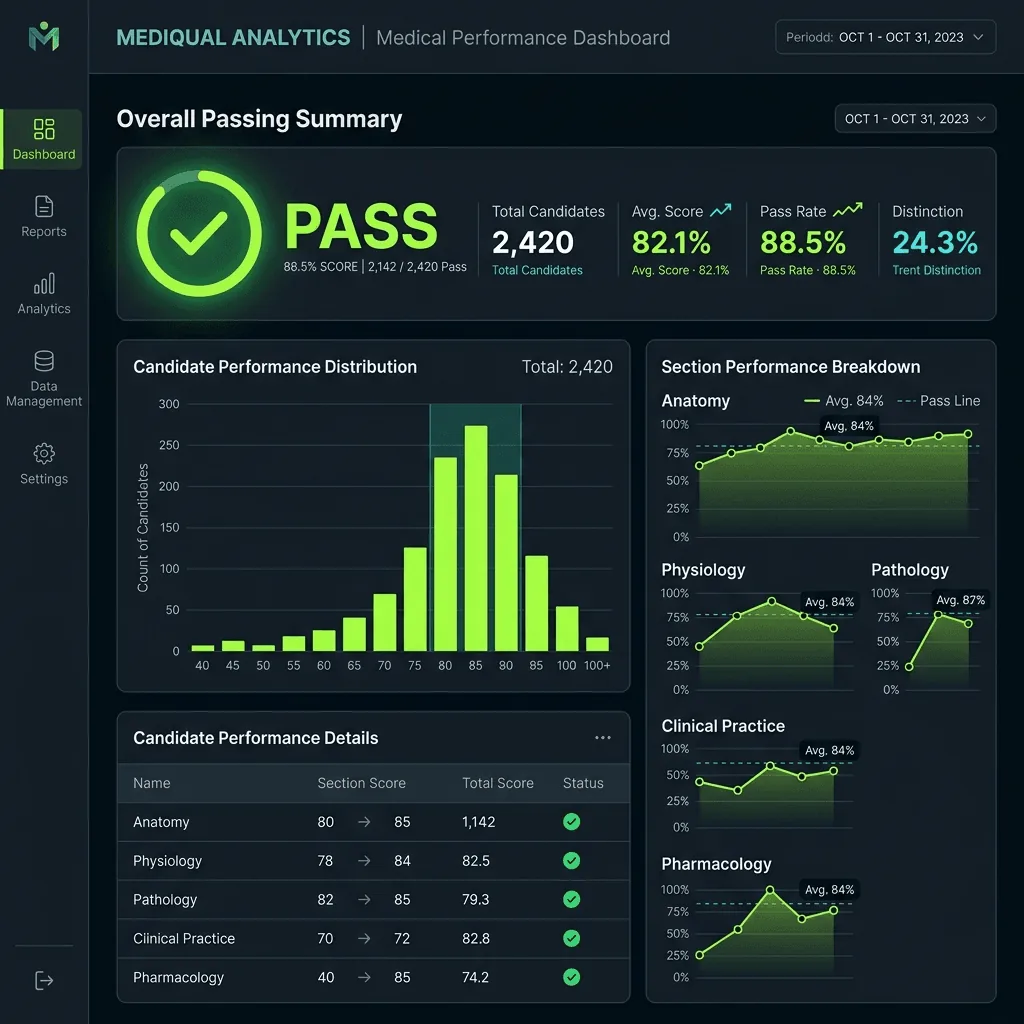Open Settings from the sidebar
This screenshot has height=1024, width=1024.
(x=44, y=464)
